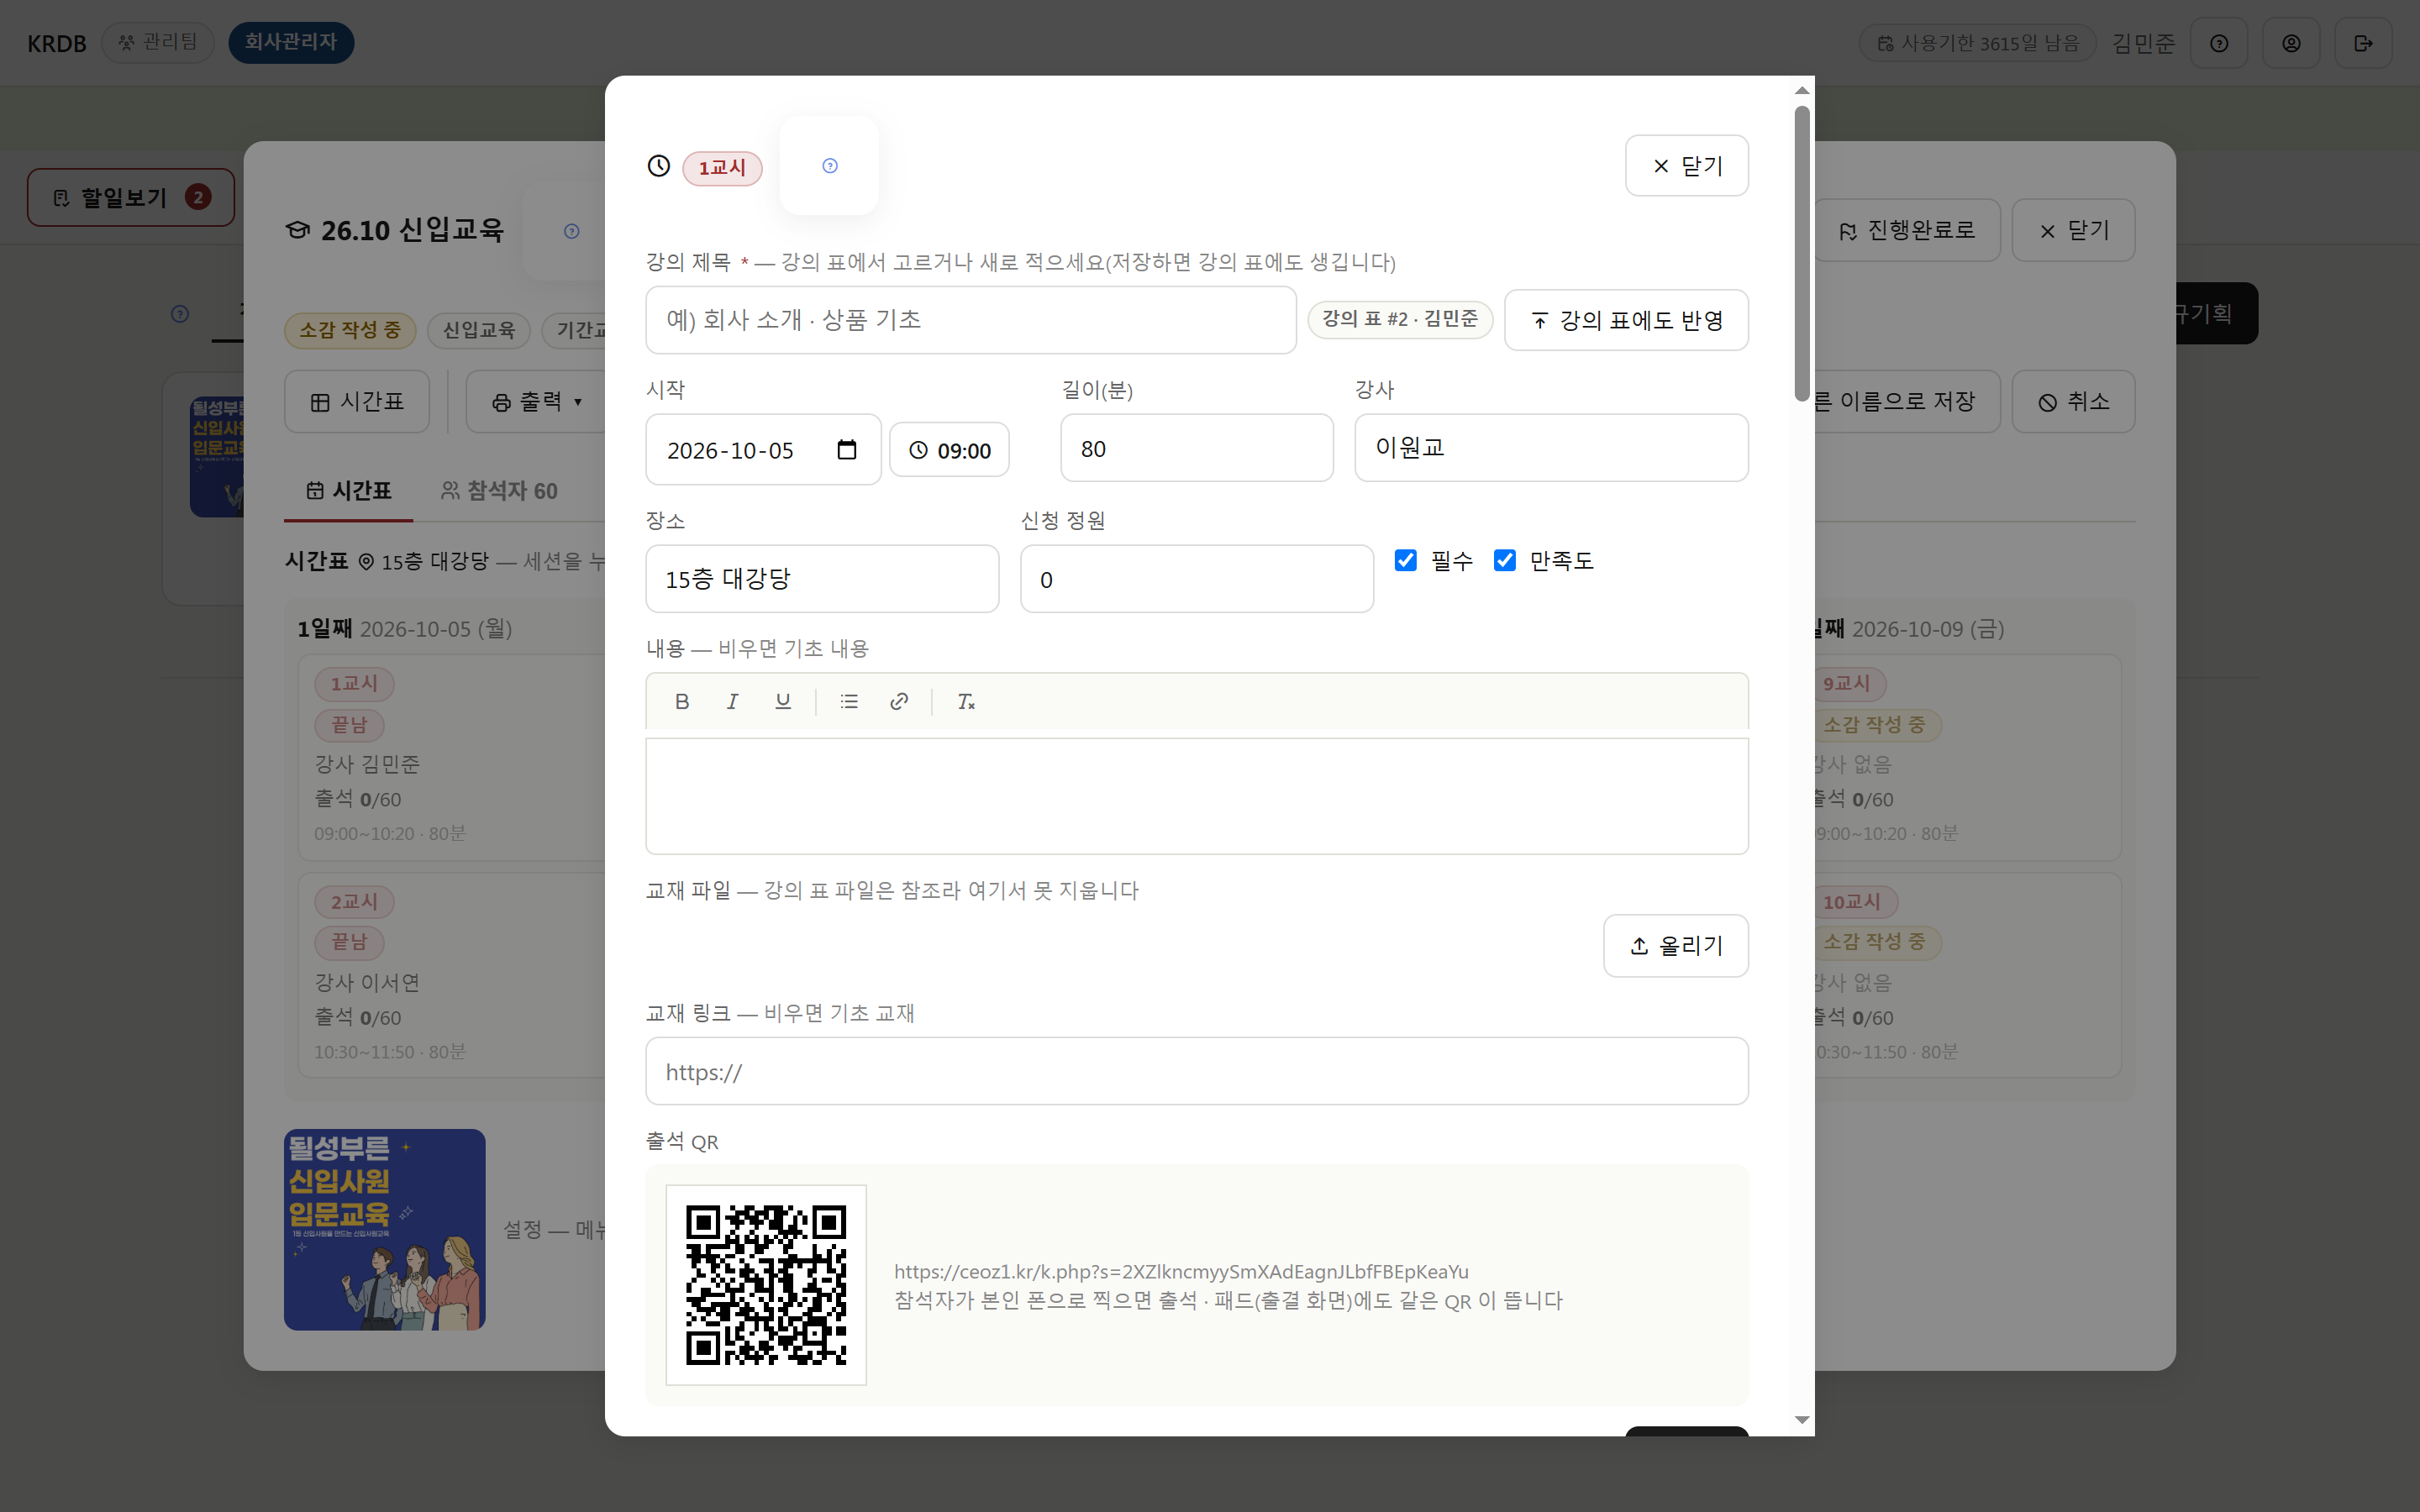Click the 취소 button in background window
The image size is (2420, 1512).
click(2073, 402)
